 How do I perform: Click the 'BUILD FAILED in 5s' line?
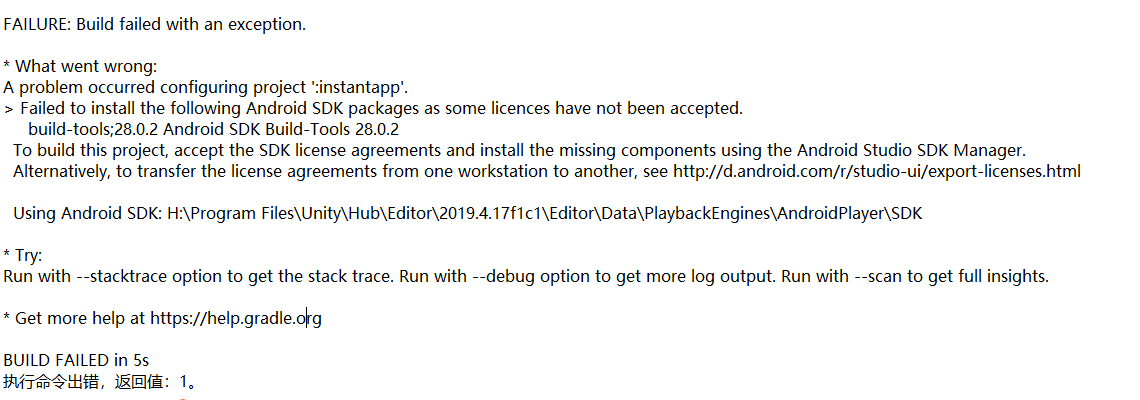click(x=77, y=360)
